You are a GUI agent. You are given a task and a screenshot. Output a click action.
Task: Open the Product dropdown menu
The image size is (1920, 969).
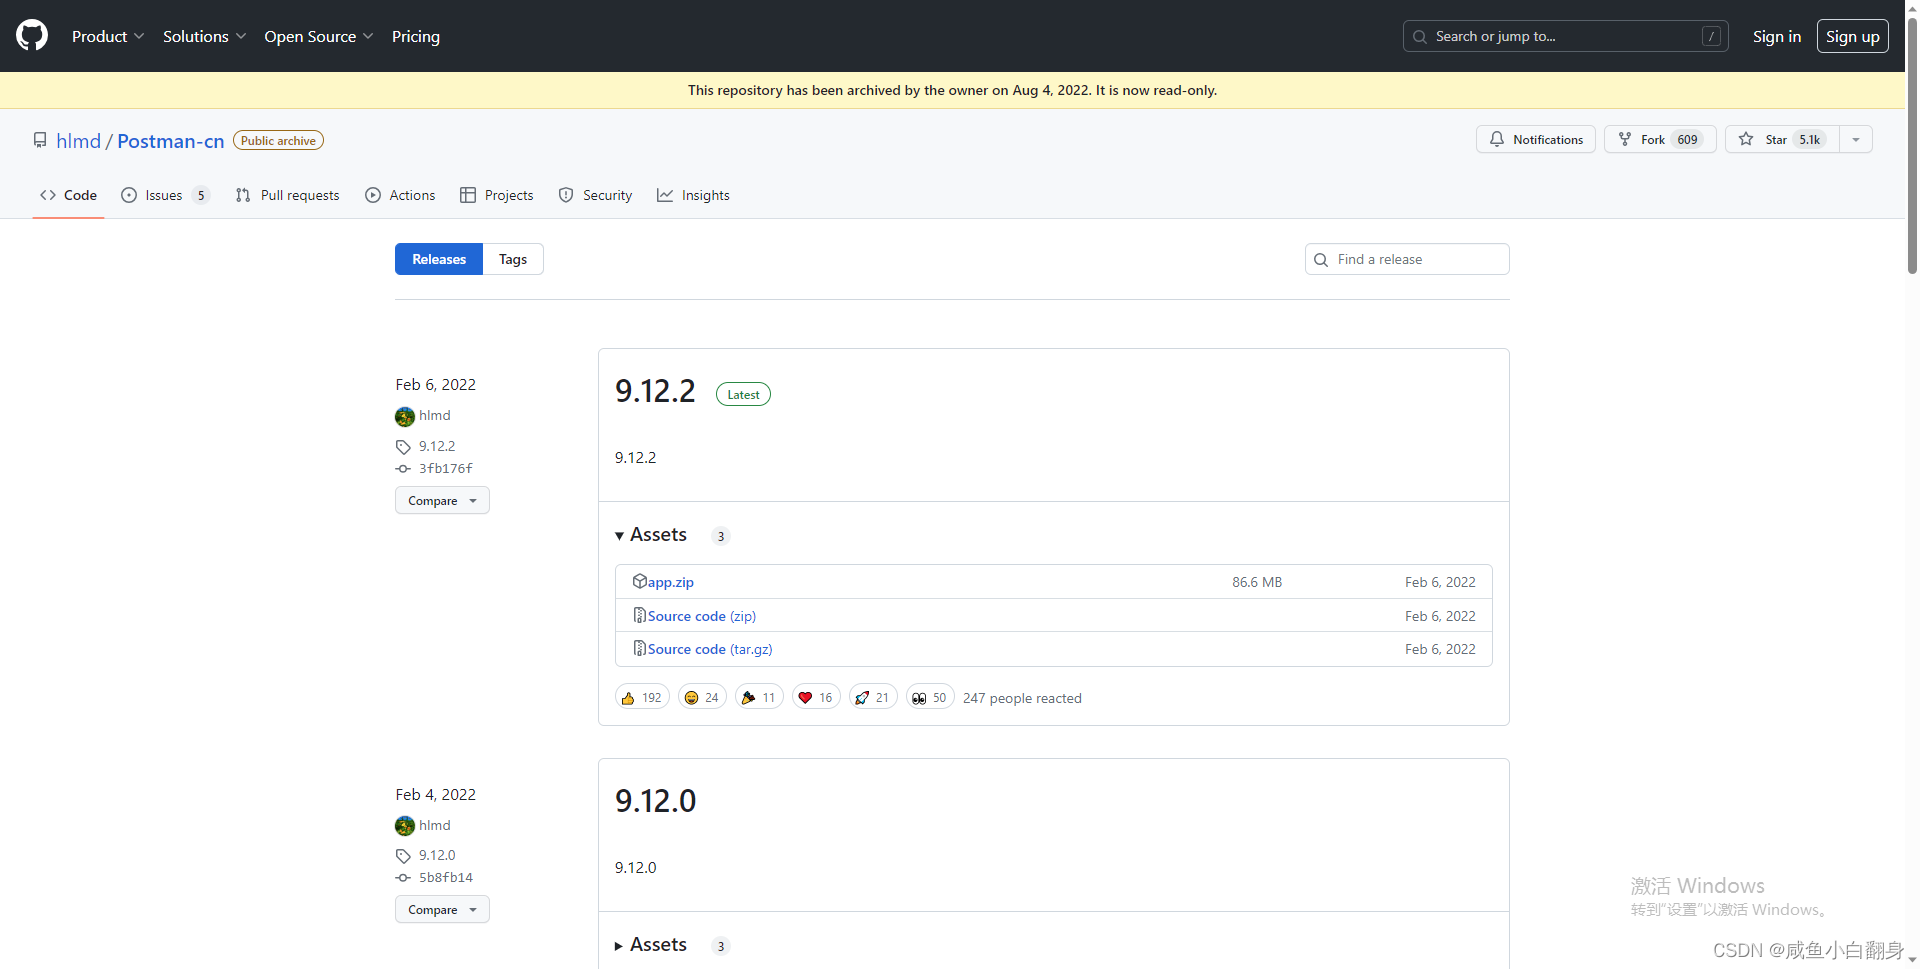[x=108, y=36]
